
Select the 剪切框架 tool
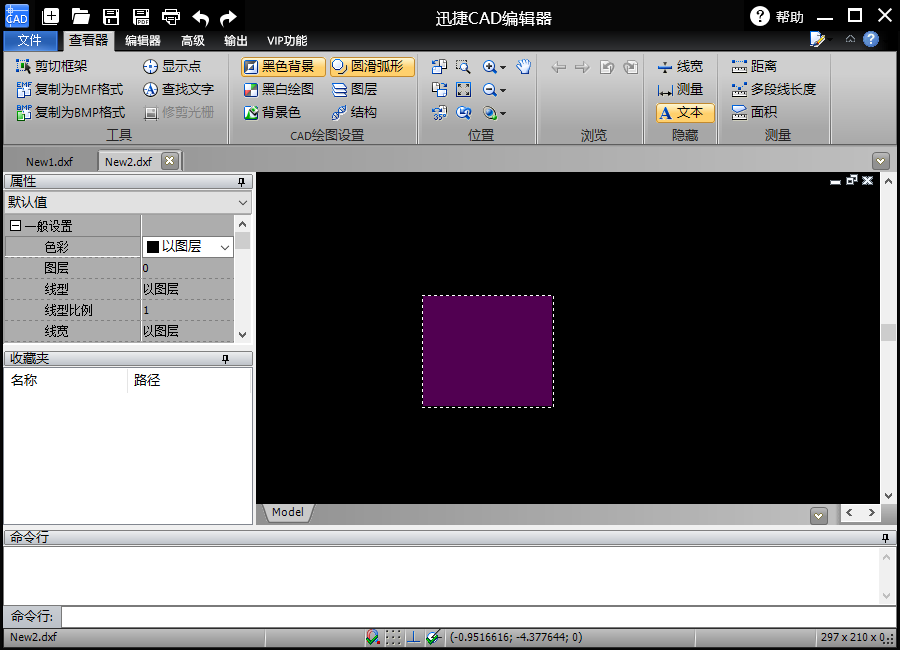coord(51,66)
